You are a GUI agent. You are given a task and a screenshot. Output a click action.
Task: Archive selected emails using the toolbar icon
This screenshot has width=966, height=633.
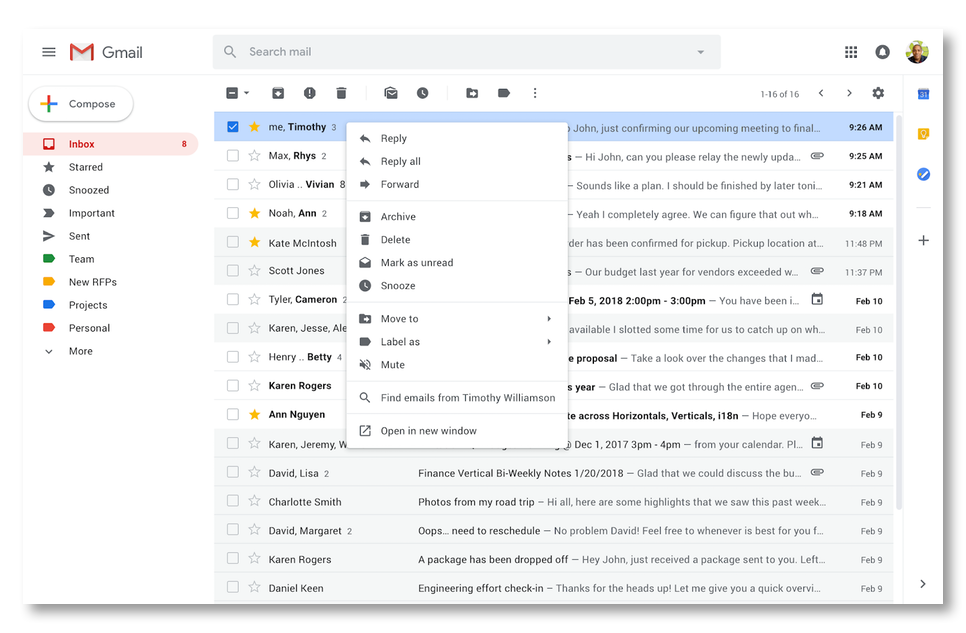[x=278, y=92]
